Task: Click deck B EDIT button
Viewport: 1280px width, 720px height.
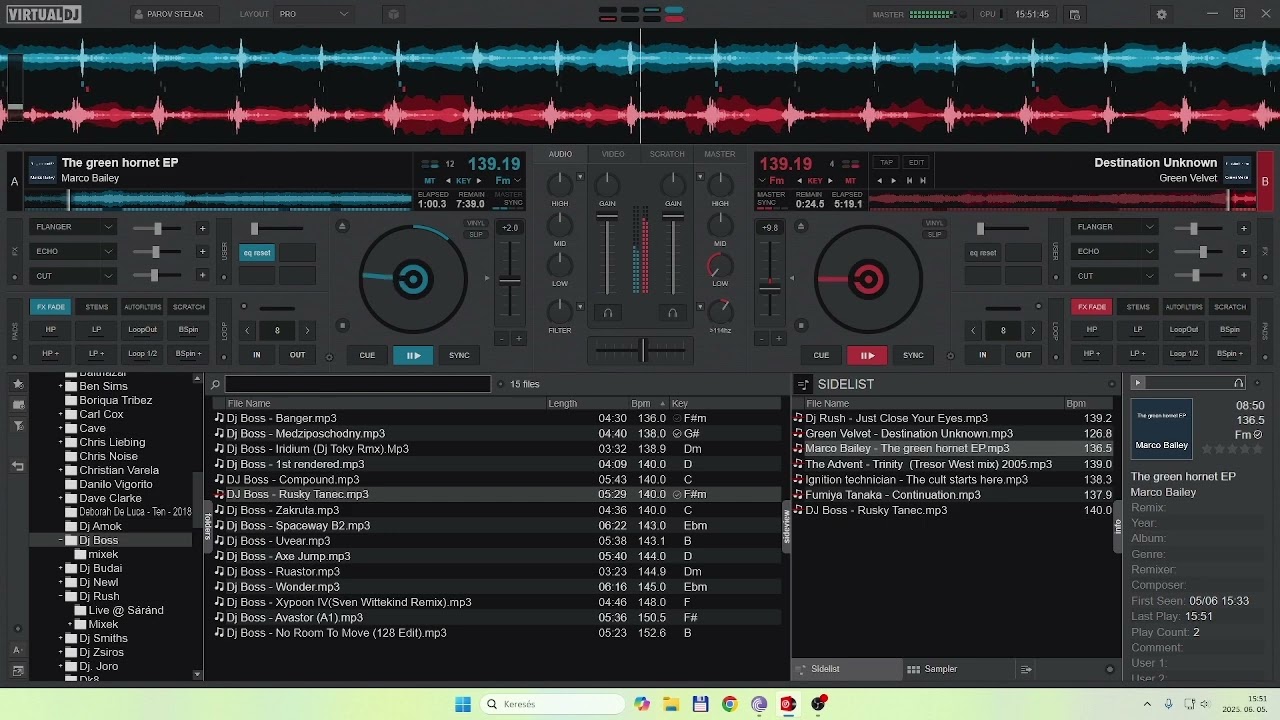Action: tap(917, 162)
